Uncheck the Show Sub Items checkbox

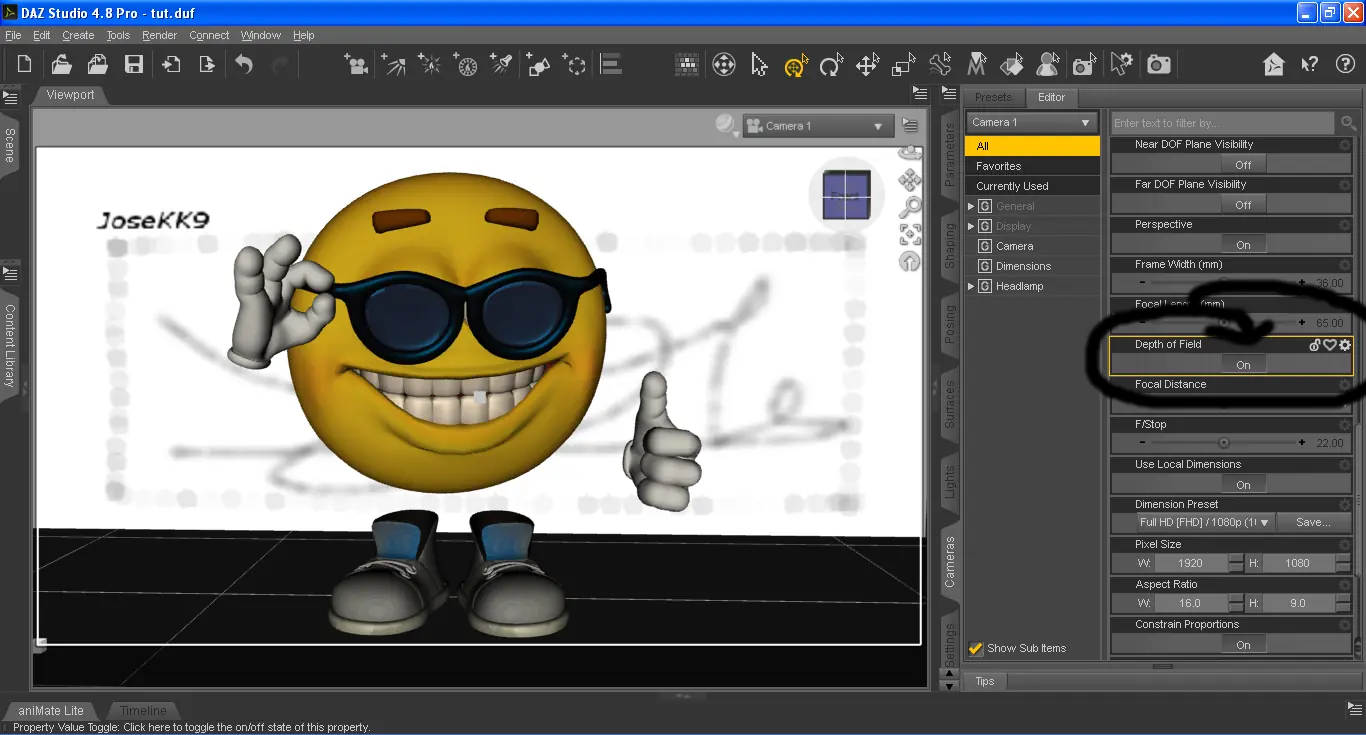tap(976, 648)
